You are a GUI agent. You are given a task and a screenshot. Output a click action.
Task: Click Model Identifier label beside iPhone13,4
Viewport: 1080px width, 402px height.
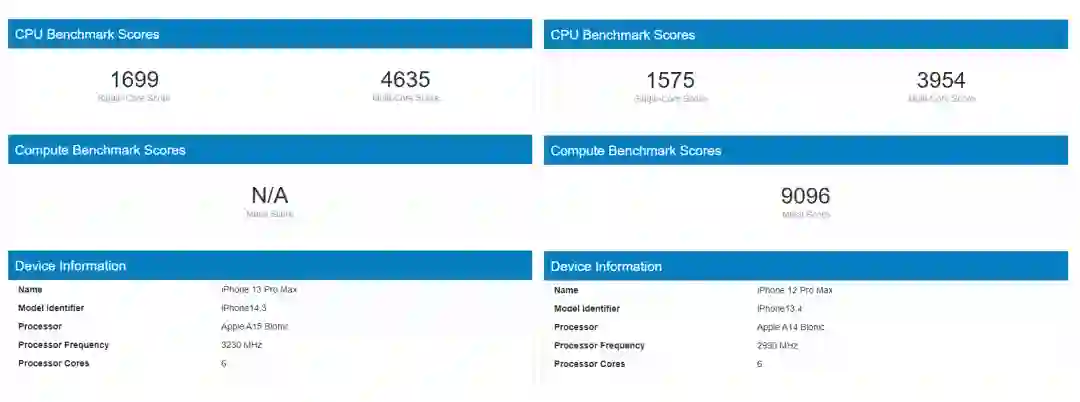click(x=587, y=309)
